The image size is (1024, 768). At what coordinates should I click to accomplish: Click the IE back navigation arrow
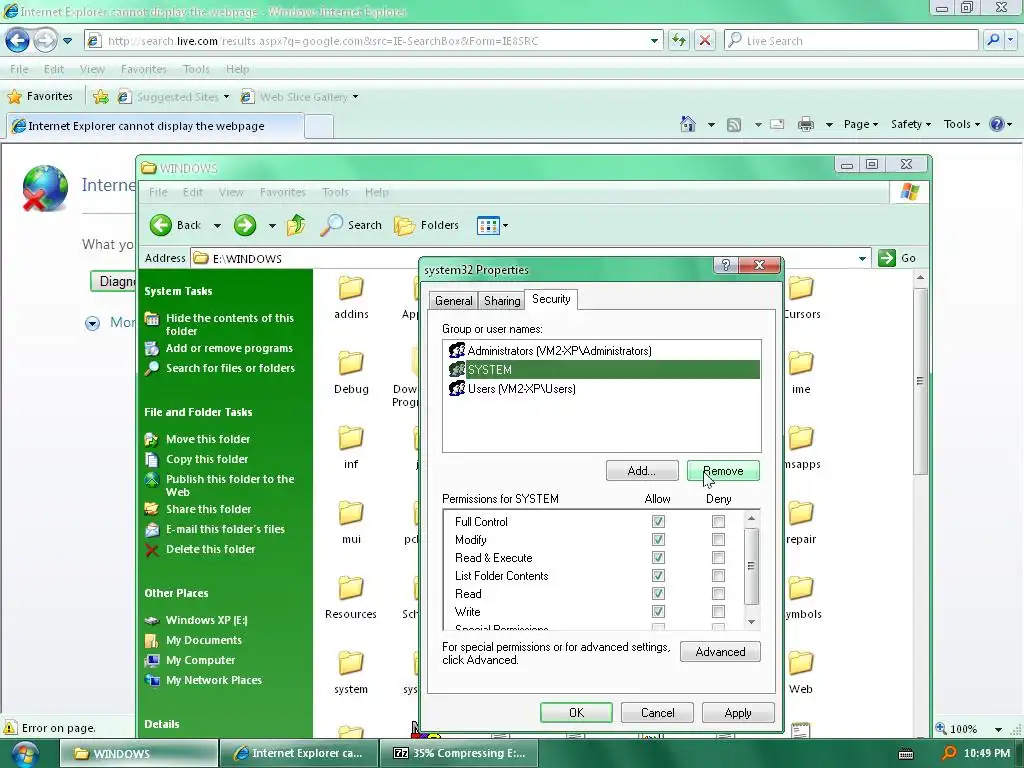(17, 40)
